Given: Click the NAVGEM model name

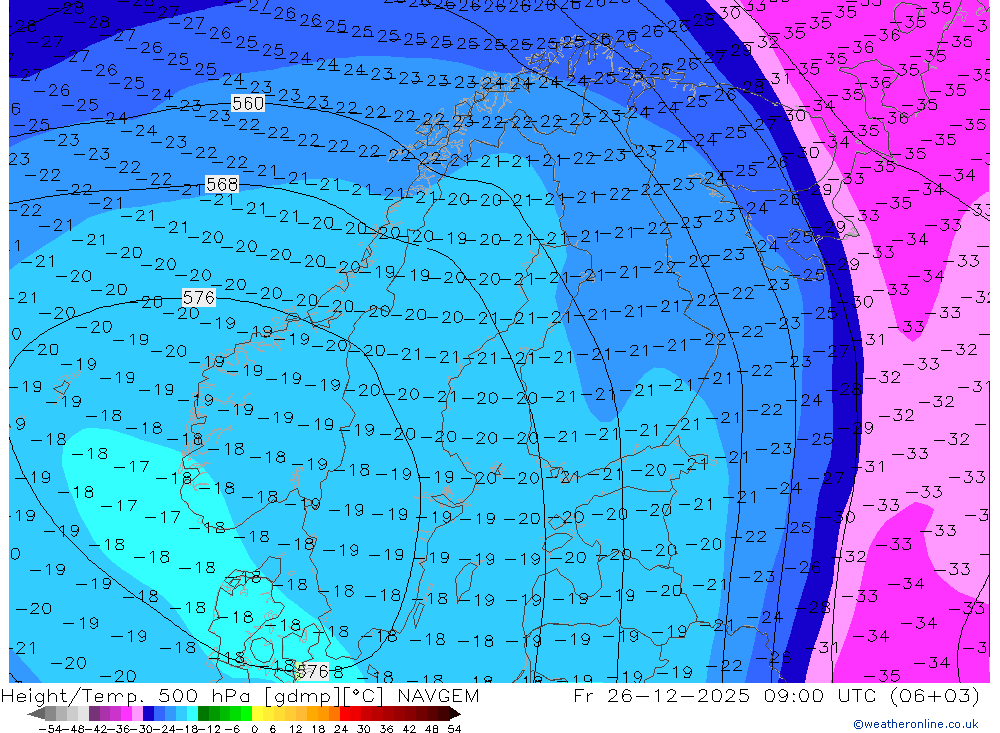Looking at the screenshot, I should pos(438,696).
